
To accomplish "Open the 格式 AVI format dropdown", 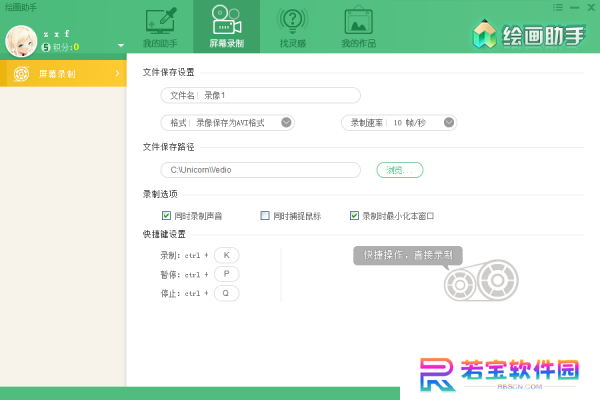I will [227, 123].
